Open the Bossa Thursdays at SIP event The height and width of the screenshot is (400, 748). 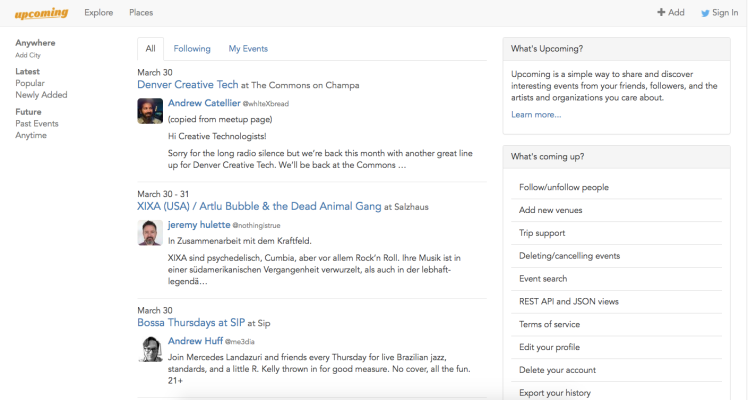tap(191, 323)
